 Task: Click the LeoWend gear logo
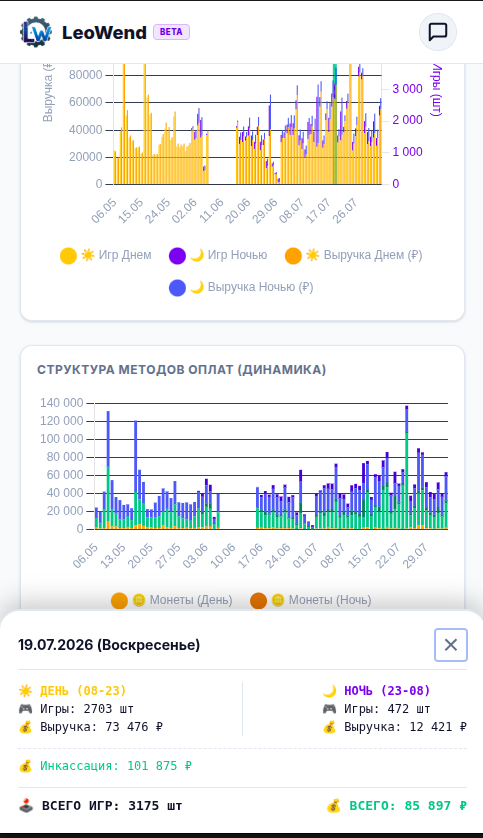pos(36,32)
